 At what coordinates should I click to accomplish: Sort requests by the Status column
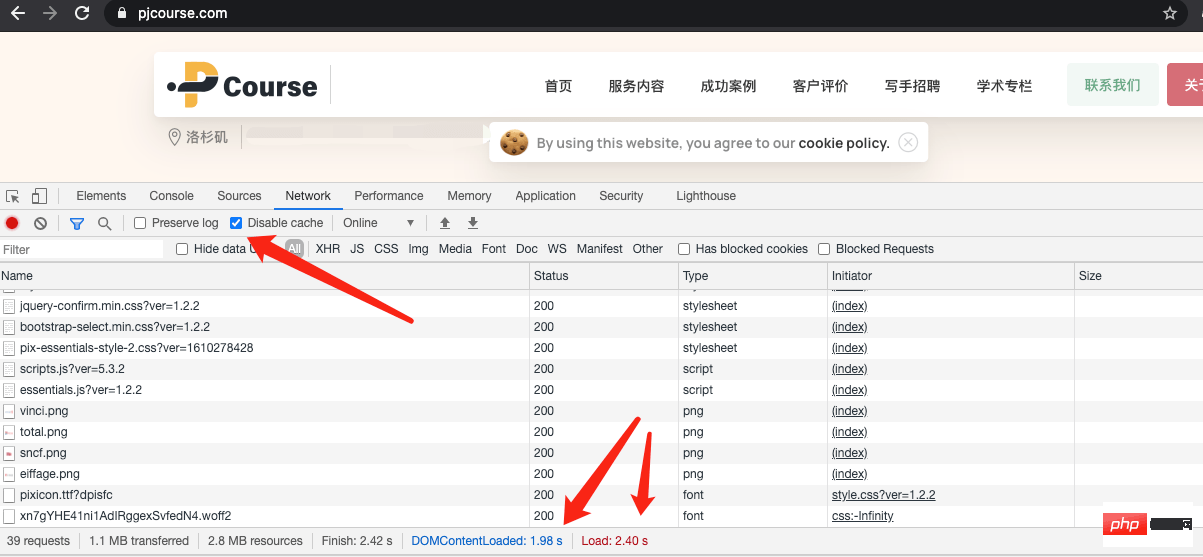tap(603, 276)
